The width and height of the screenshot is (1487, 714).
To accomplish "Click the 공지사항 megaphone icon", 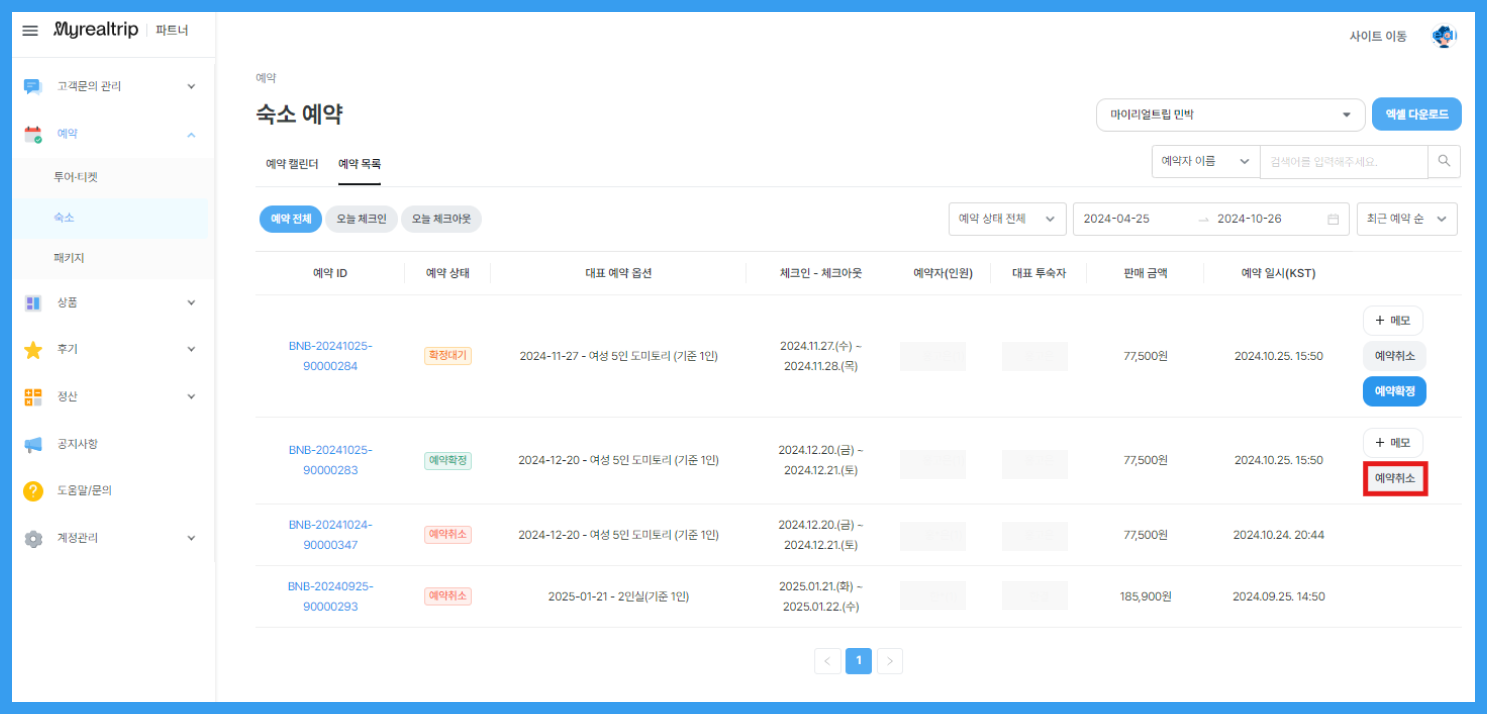I will 31,443.
